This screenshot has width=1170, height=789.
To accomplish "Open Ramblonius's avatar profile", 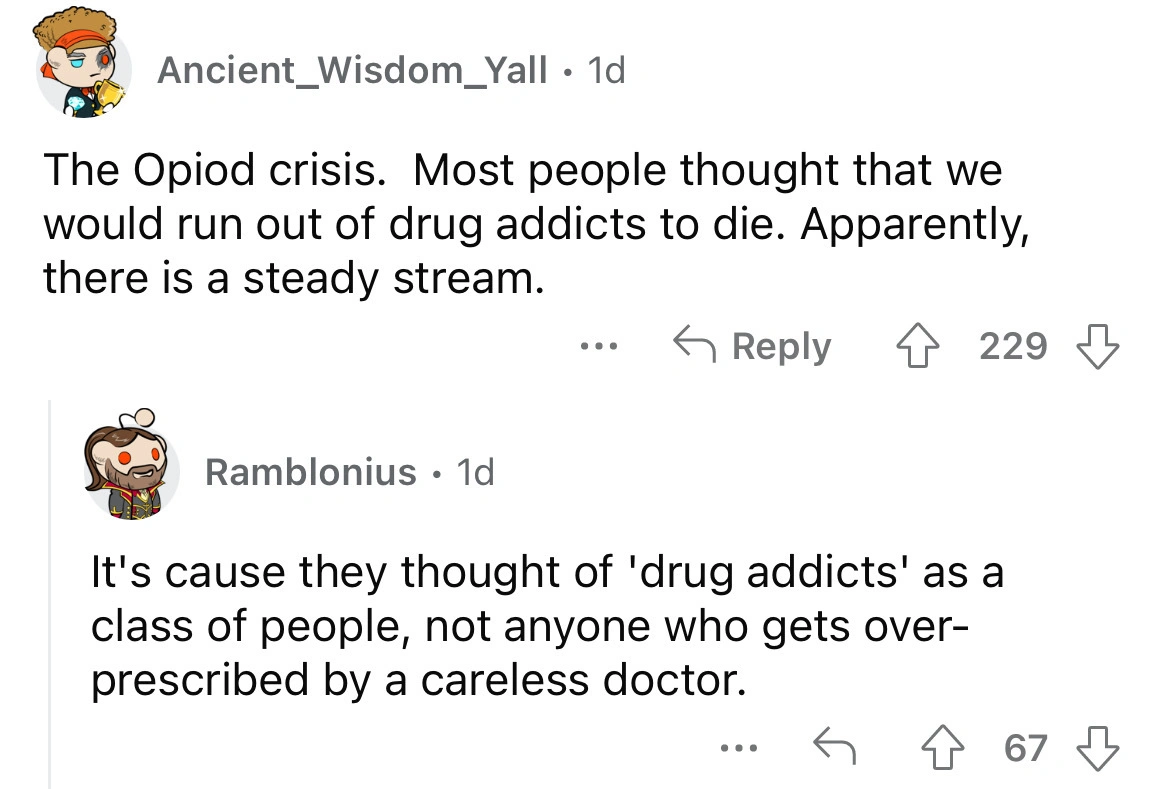I will click(x=130, y=470).
